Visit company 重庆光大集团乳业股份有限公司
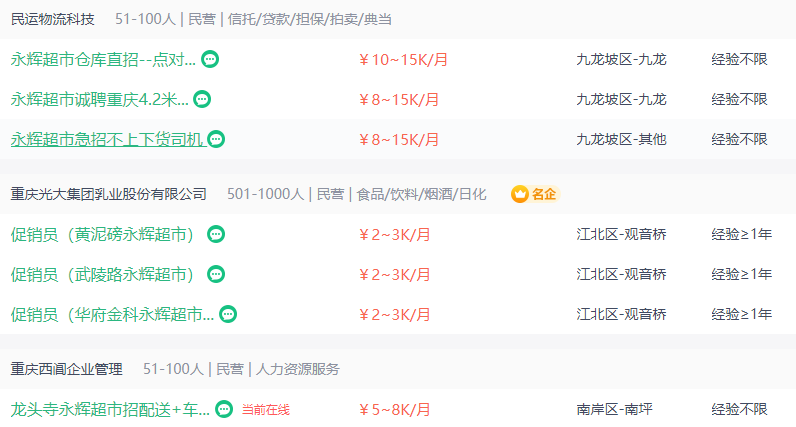Screen dimensions: 796x427 pos(109,194)
